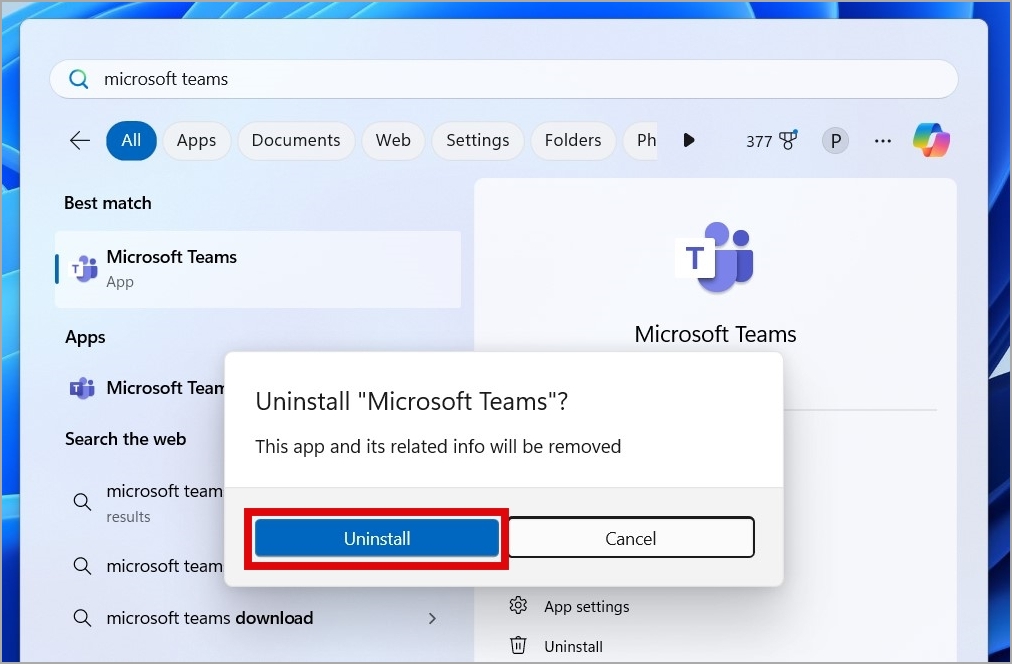
Task: Switch to the Apps filter tab
Action: (x=196, y=140)
